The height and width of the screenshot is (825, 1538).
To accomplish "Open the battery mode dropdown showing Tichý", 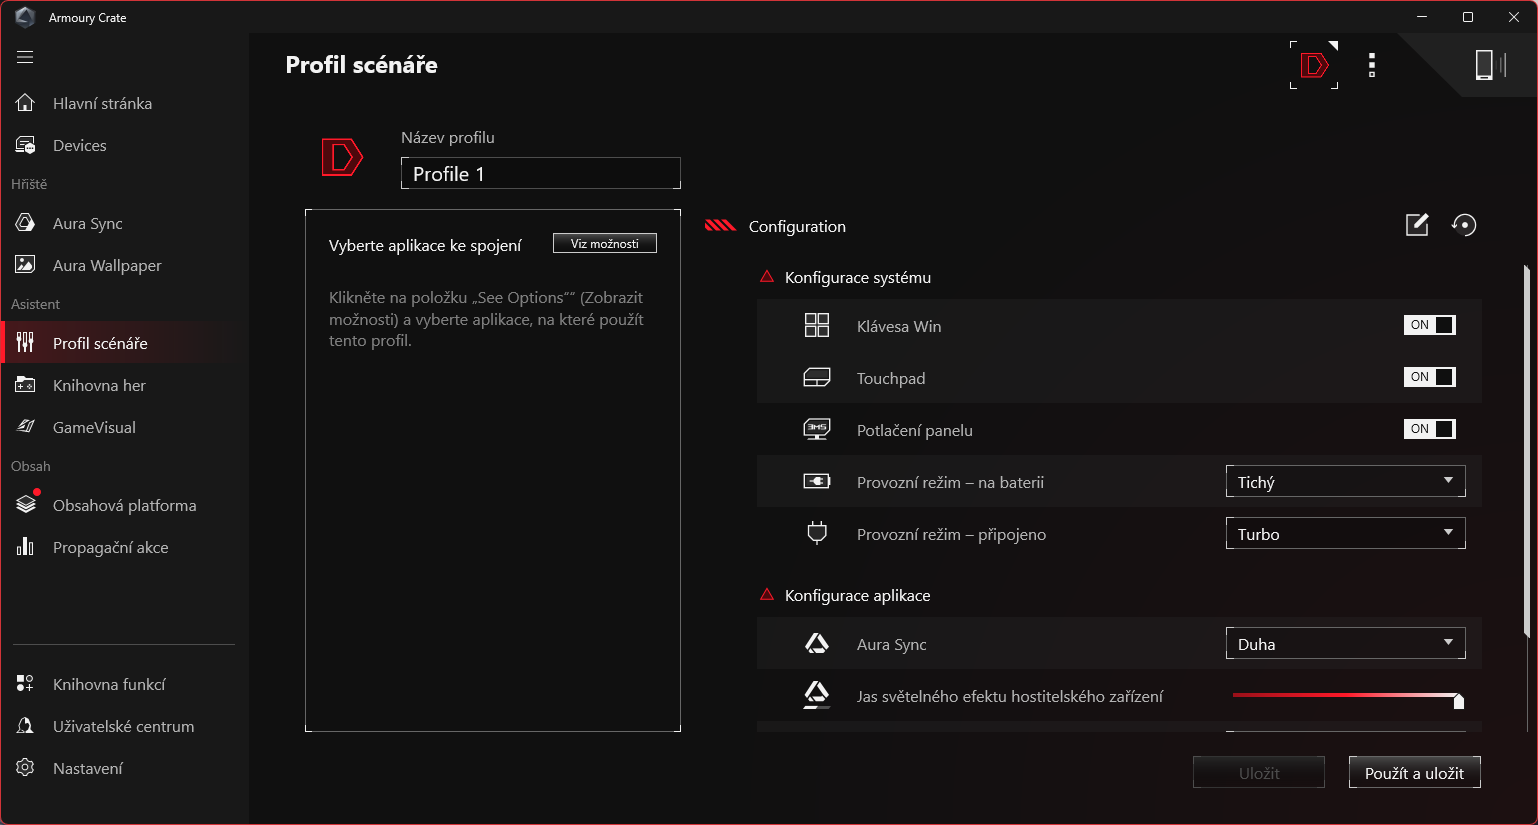I will [x=1346, y=481].
